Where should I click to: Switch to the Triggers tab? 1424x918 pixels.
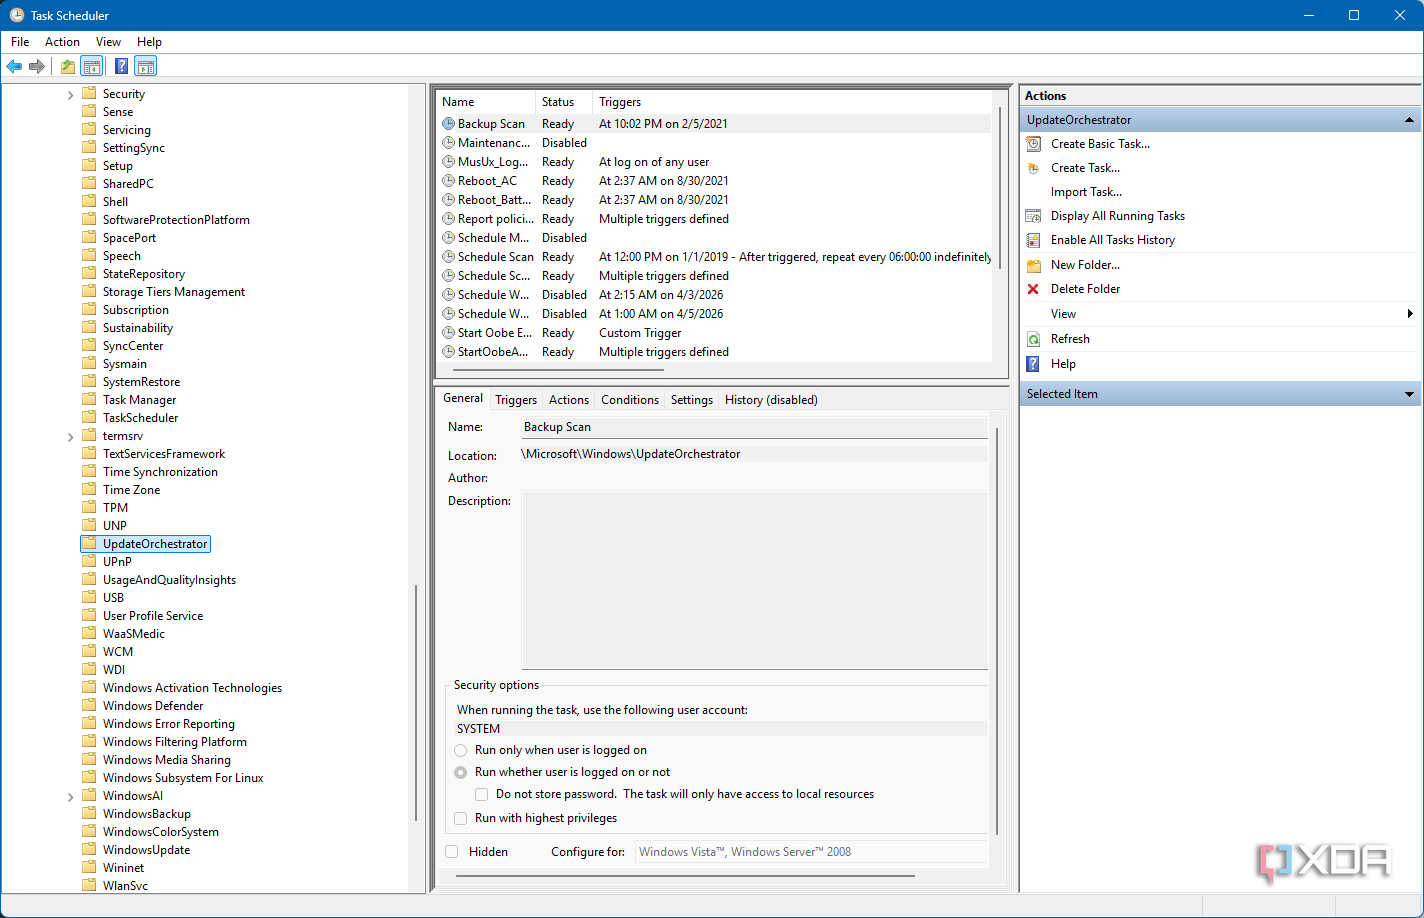coord(516,400)
